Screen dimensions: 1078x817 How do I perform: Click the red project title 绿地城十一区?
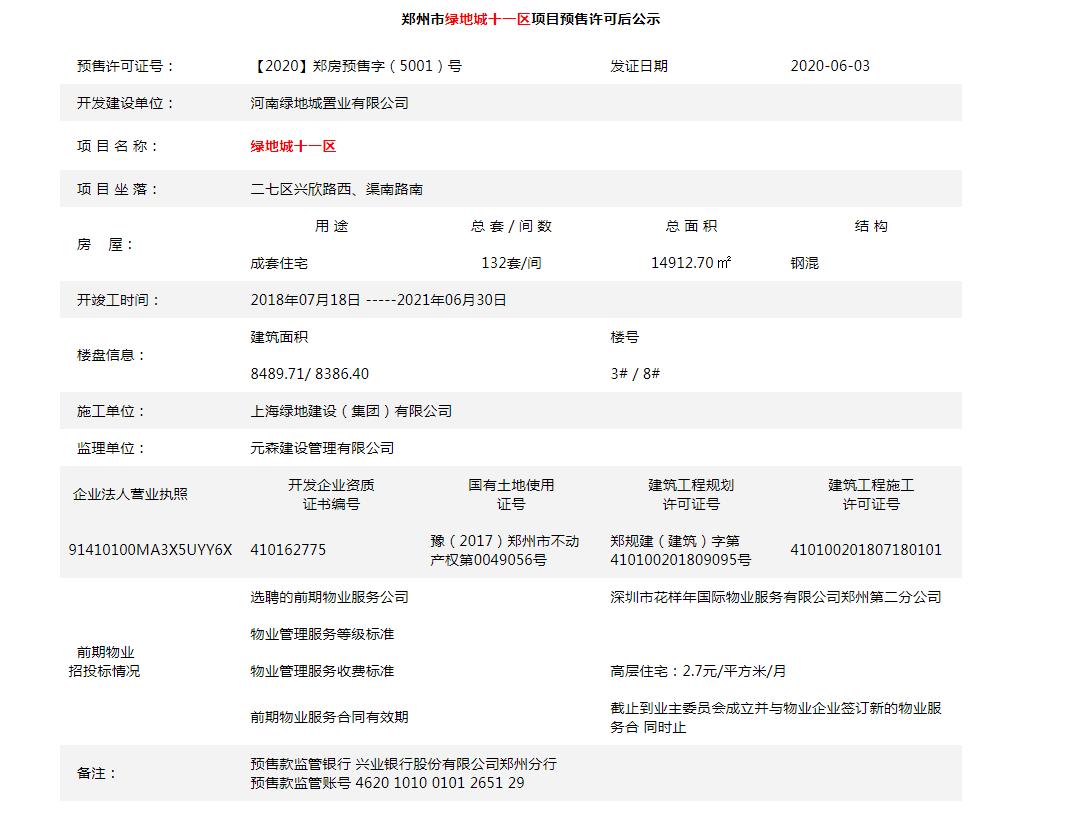tap(291, 145)
